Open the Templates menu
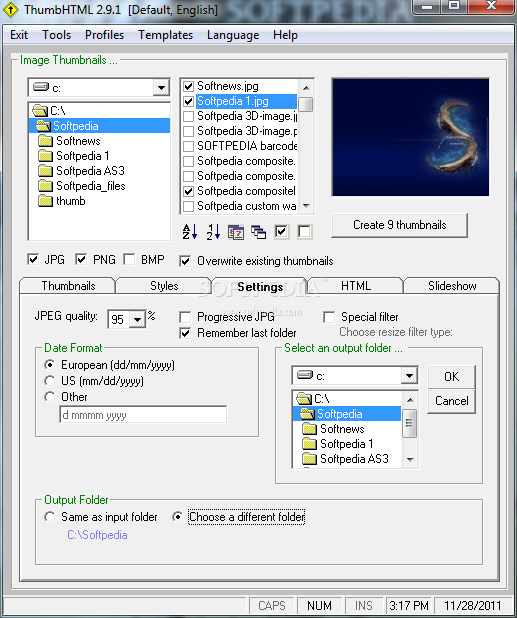Viewport: 517px width, 618px height. 166,35
